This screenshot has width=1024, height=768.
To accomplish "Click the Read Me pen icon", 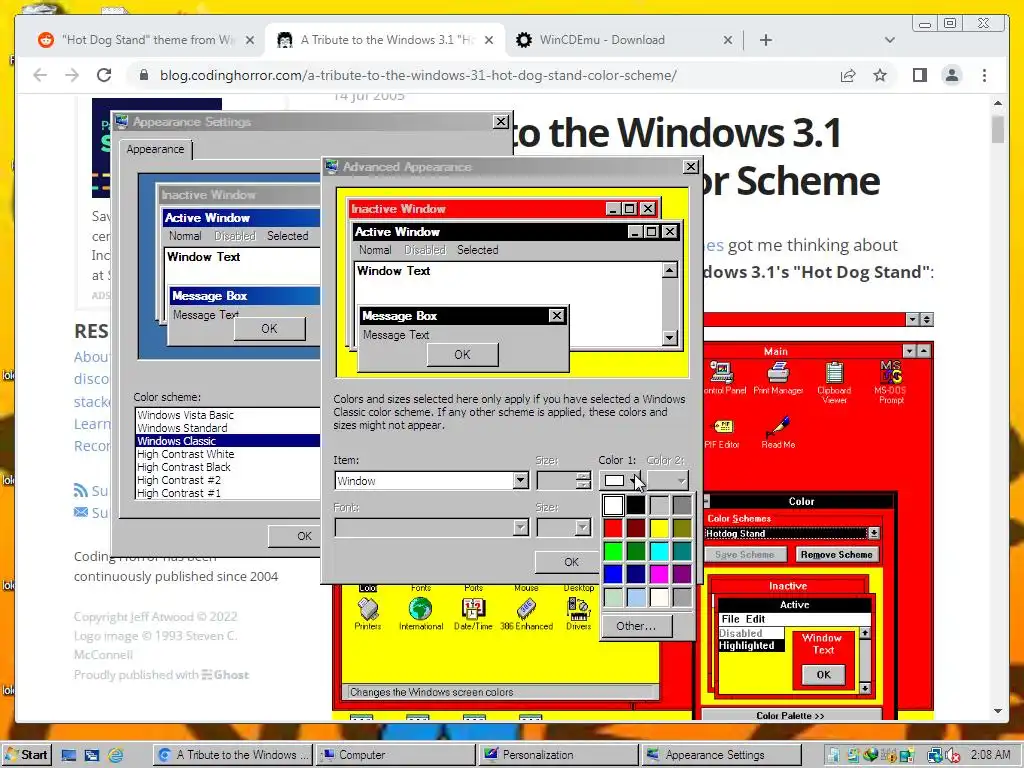I will 778,432.
